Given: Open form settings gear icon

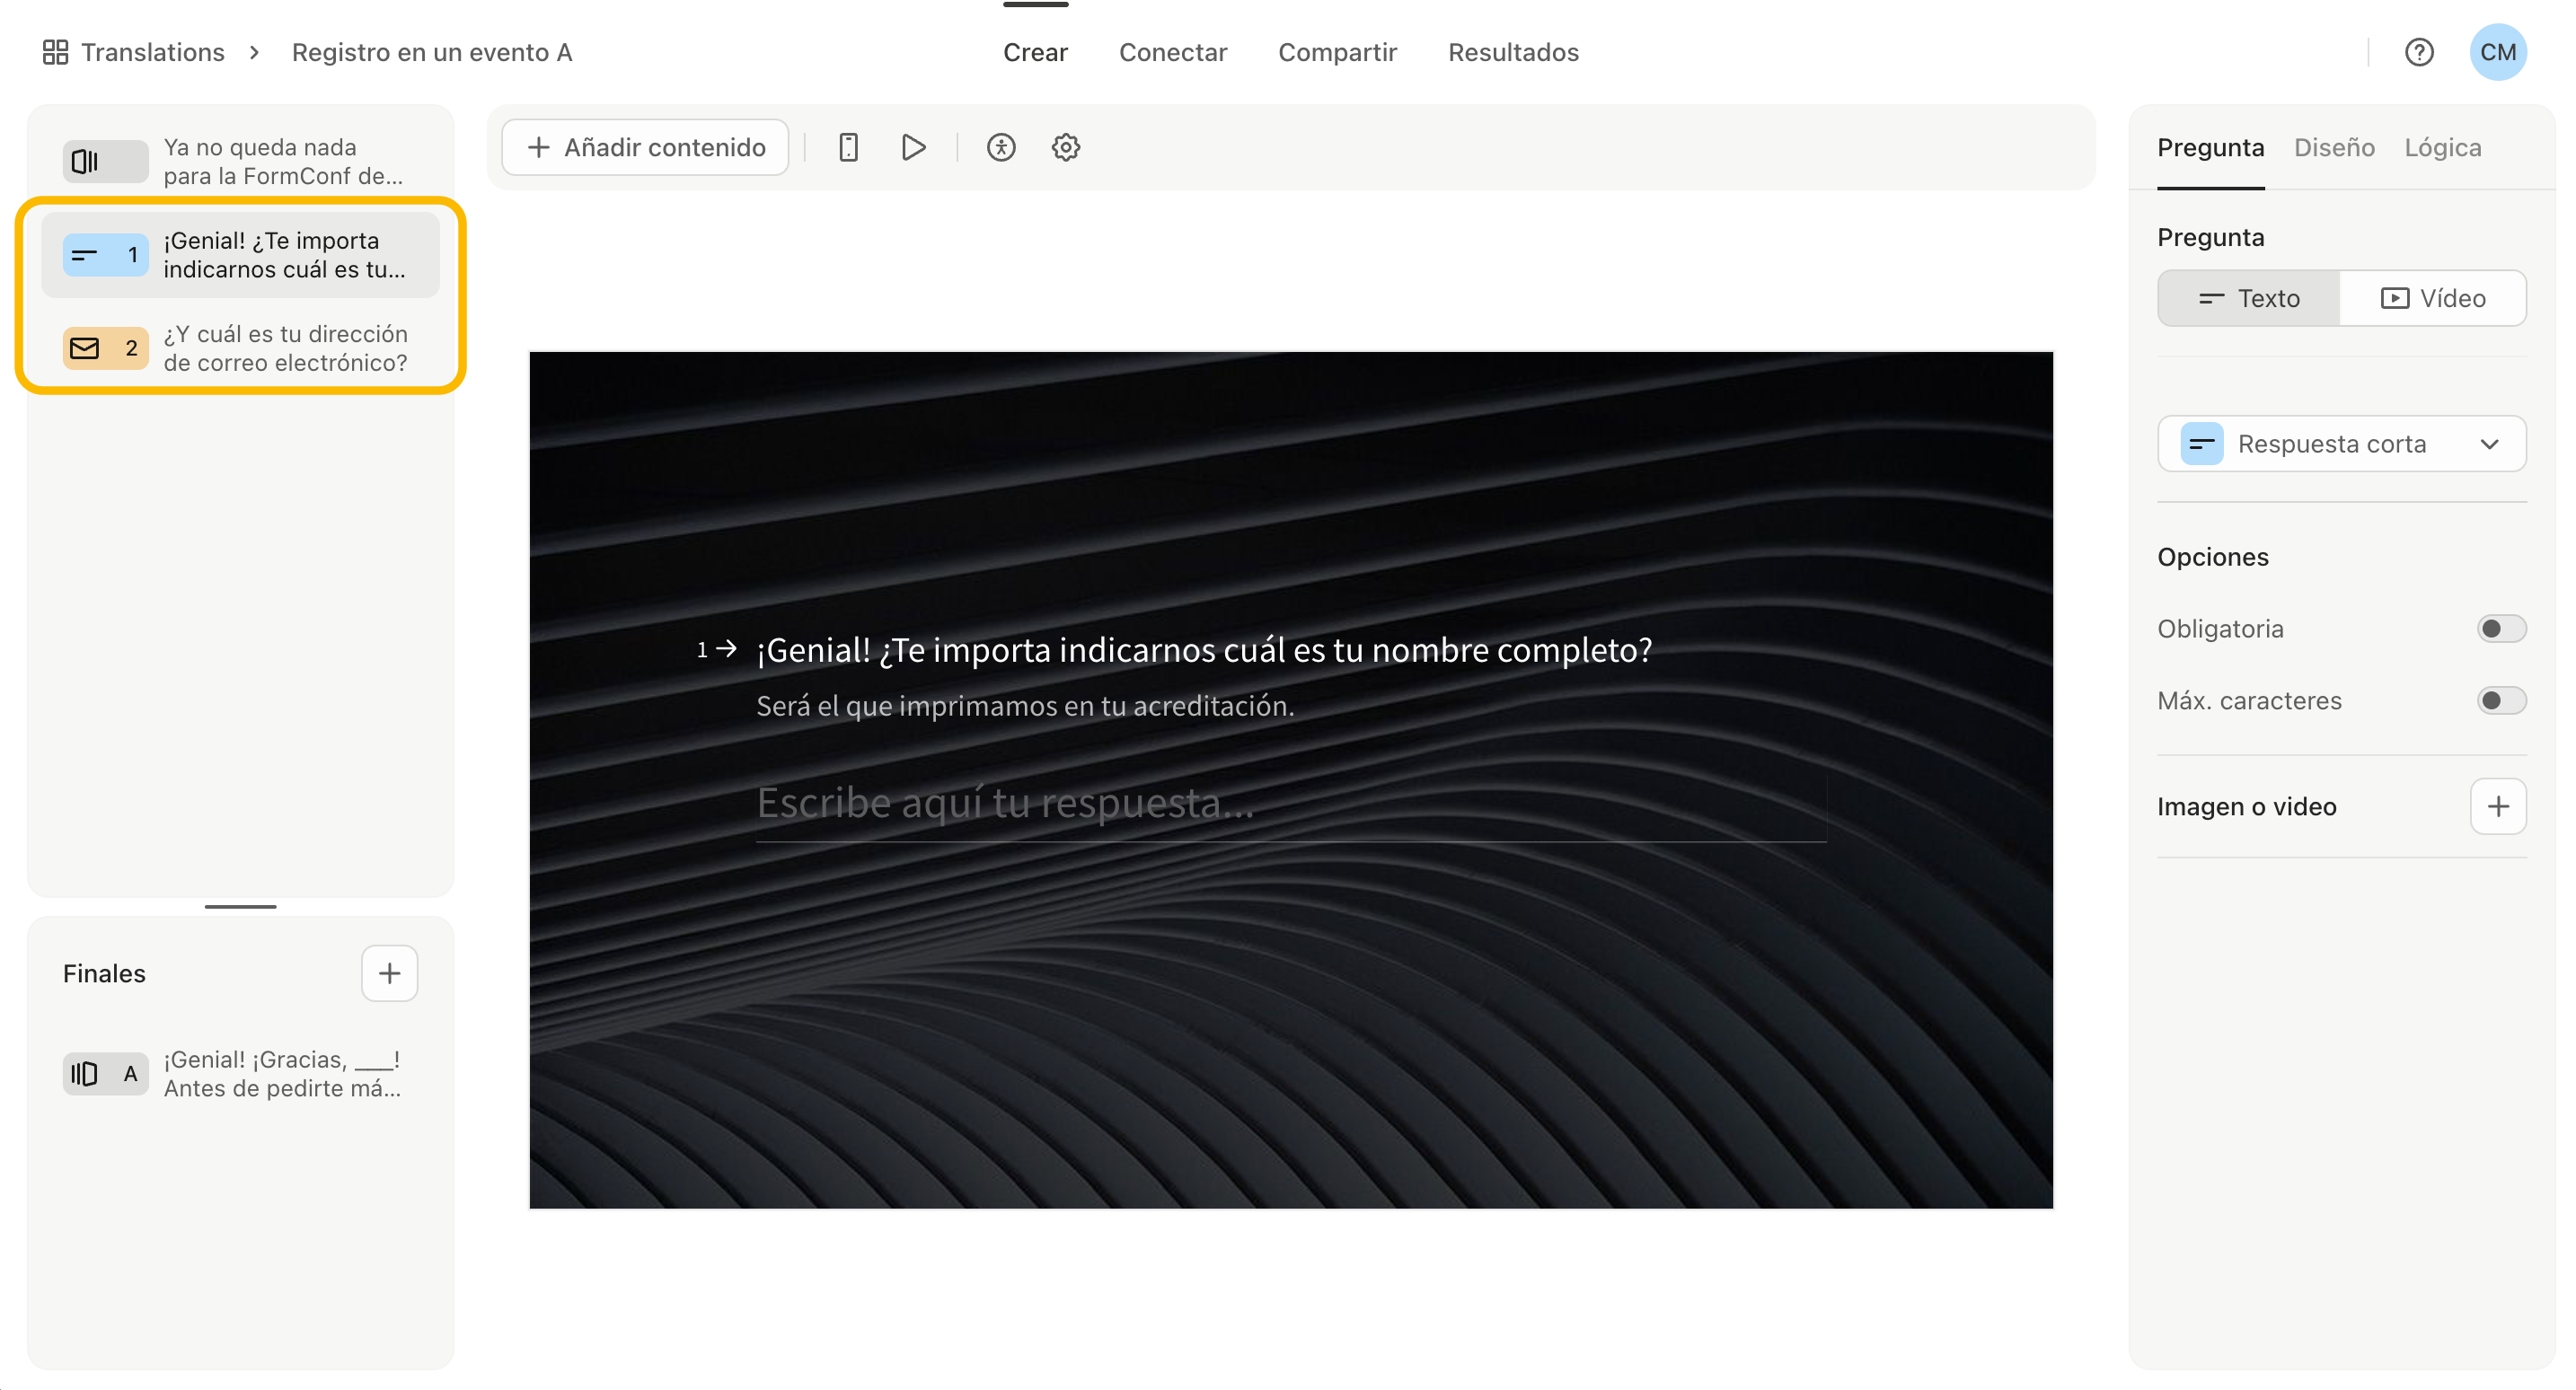Looking at the screenshot, I should (1066, 147).
